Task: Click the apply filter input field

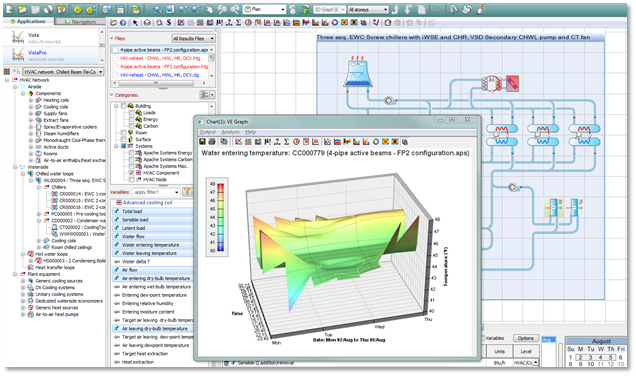Action: point(156,192)
